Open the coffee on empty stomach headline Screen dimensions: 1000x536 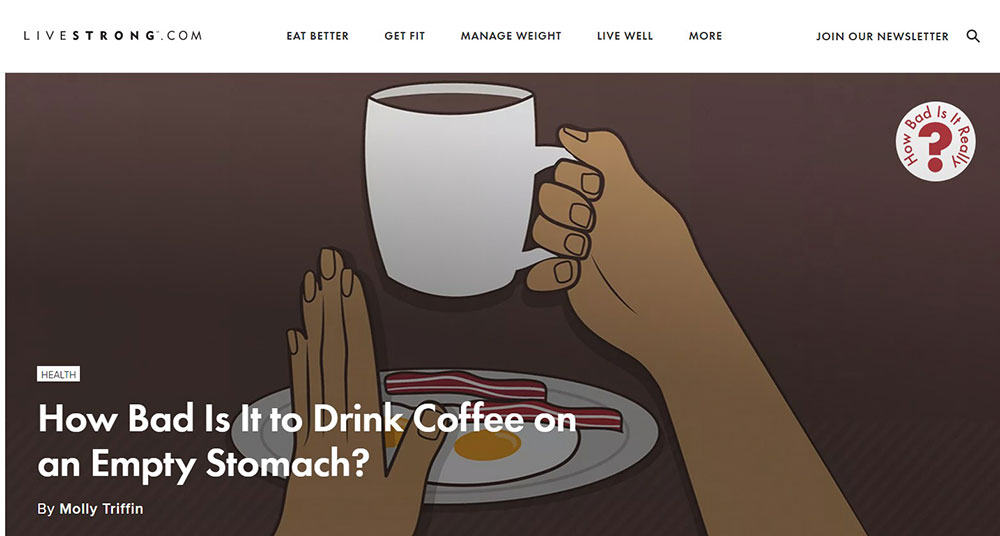pos(307,442)
